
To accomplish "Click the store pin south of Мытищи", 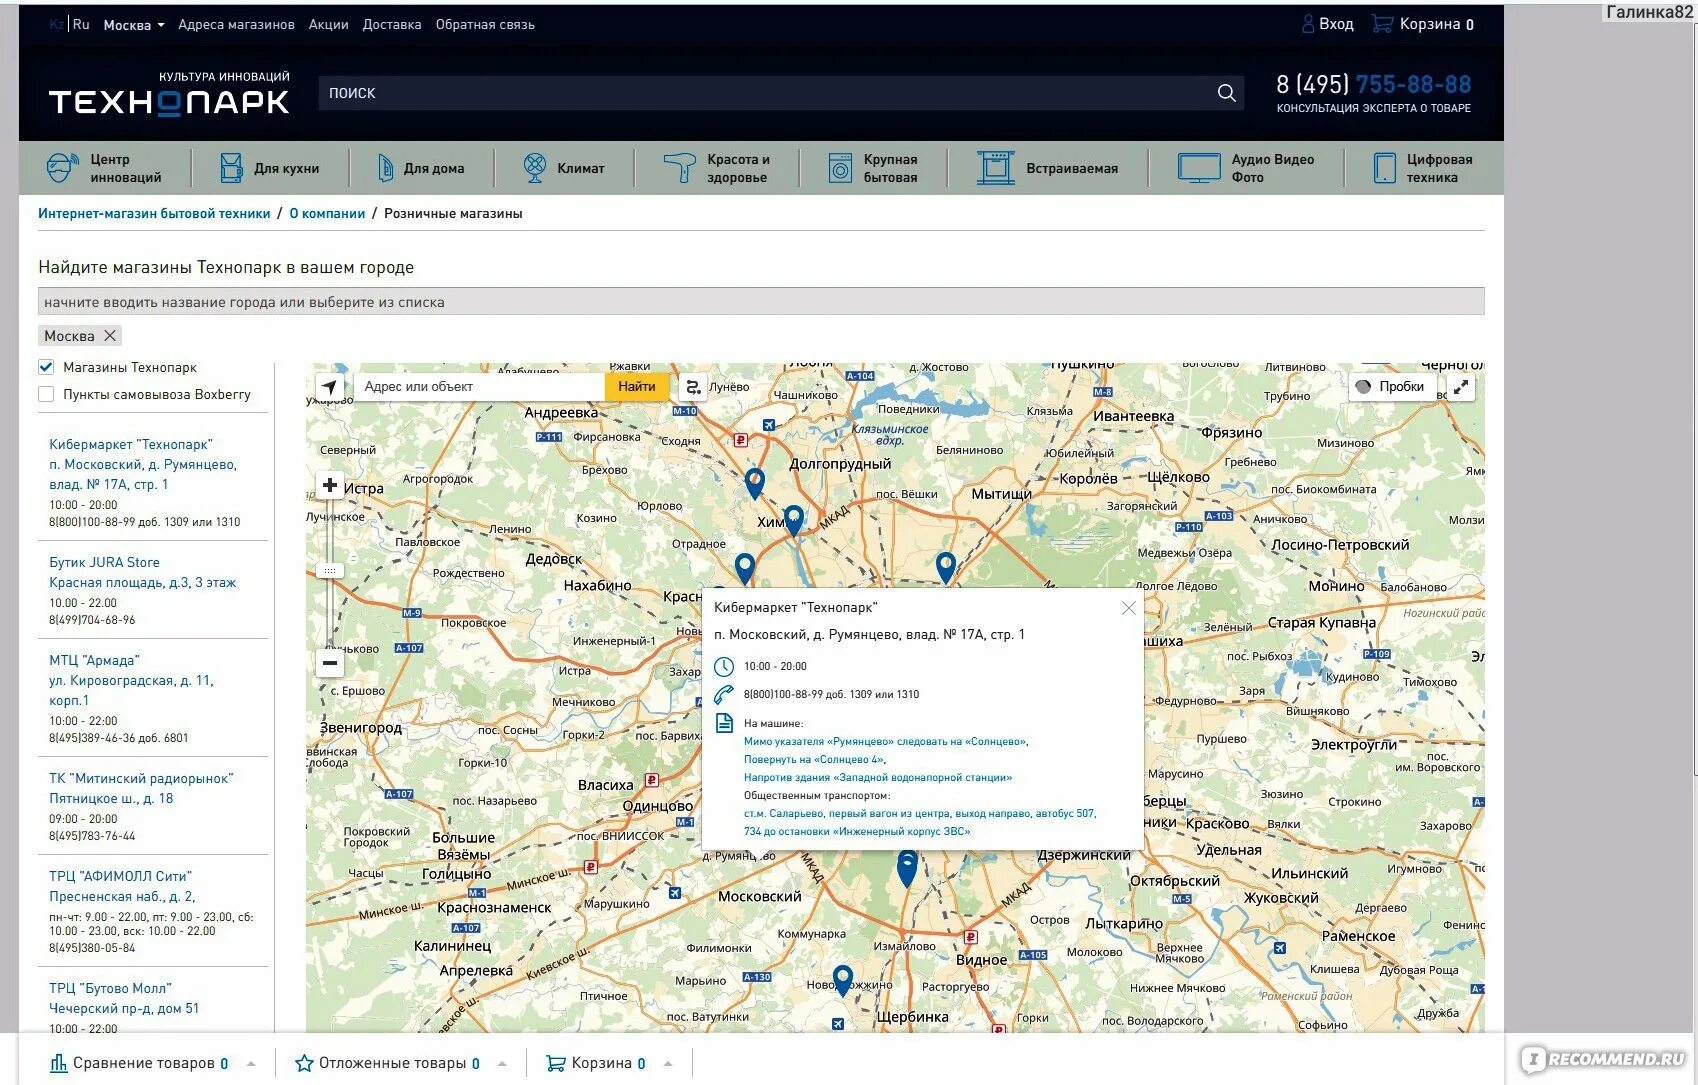I will click(x=945, y=568).
